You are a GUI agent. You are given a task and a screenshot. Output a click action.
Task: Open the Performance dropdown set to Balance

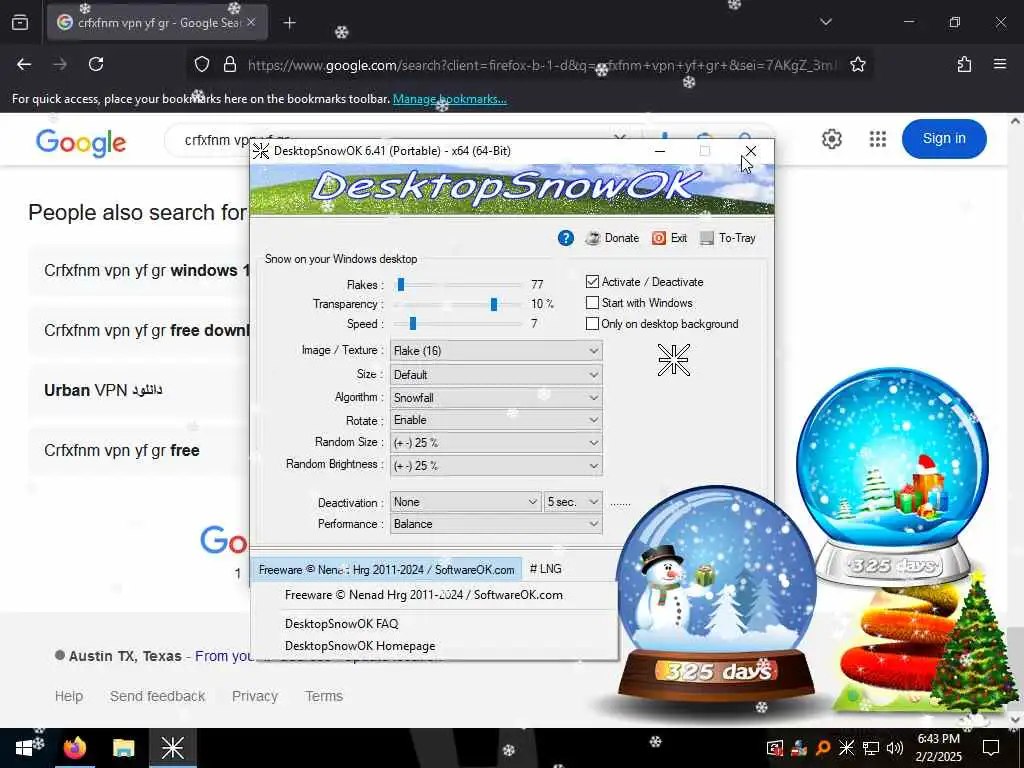[496, 524]
